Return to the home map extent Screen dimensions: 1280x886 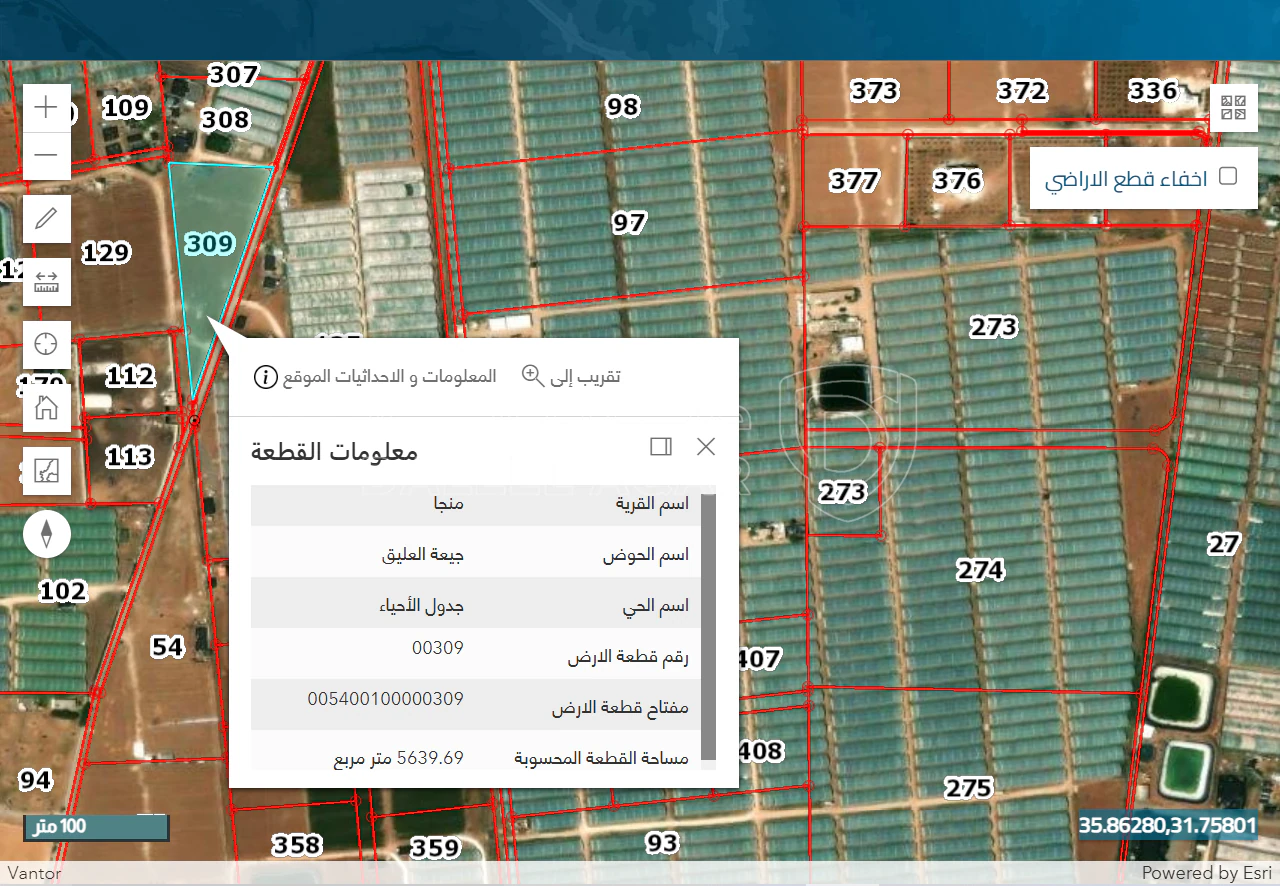coord(47,408)
